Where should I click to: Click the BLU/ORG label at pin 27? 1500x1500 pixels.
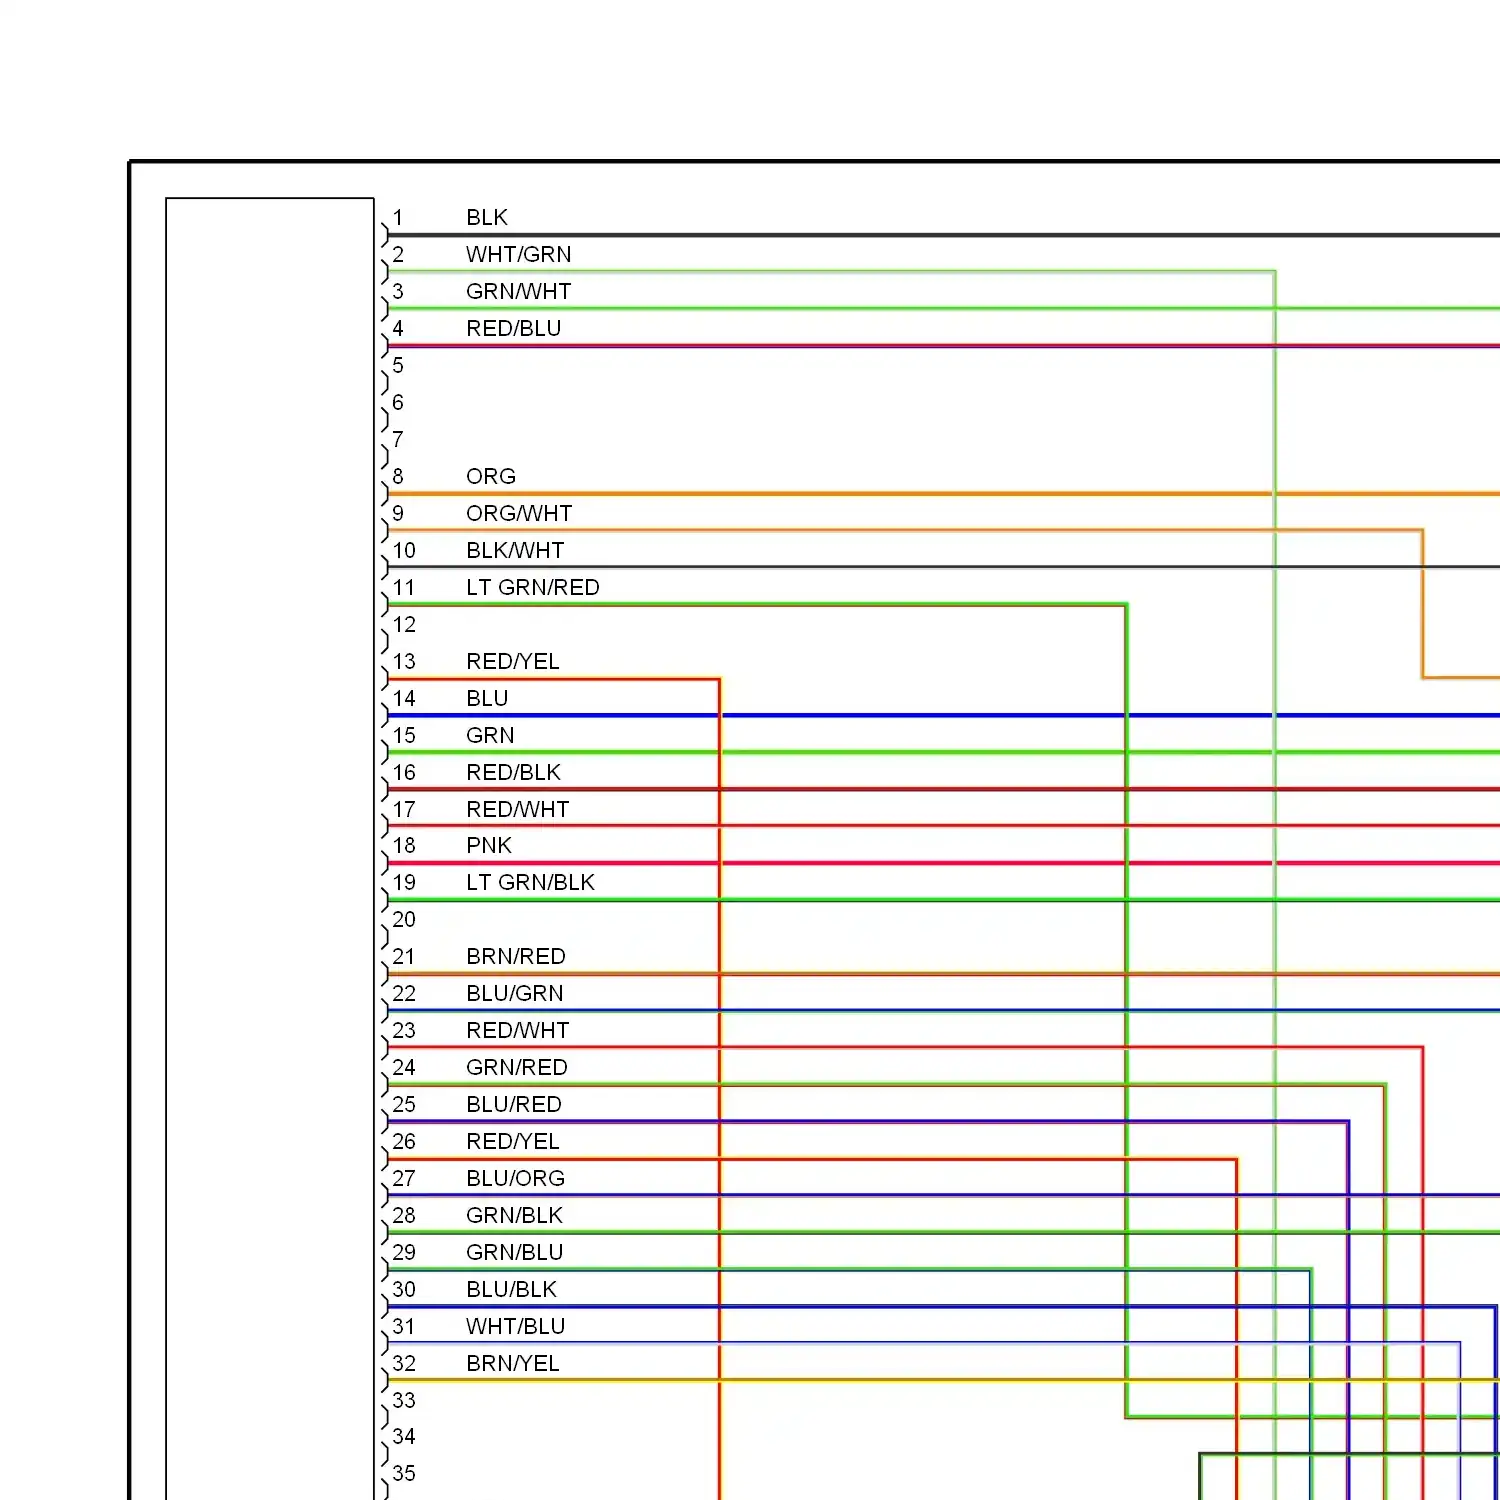[515, 1178]
